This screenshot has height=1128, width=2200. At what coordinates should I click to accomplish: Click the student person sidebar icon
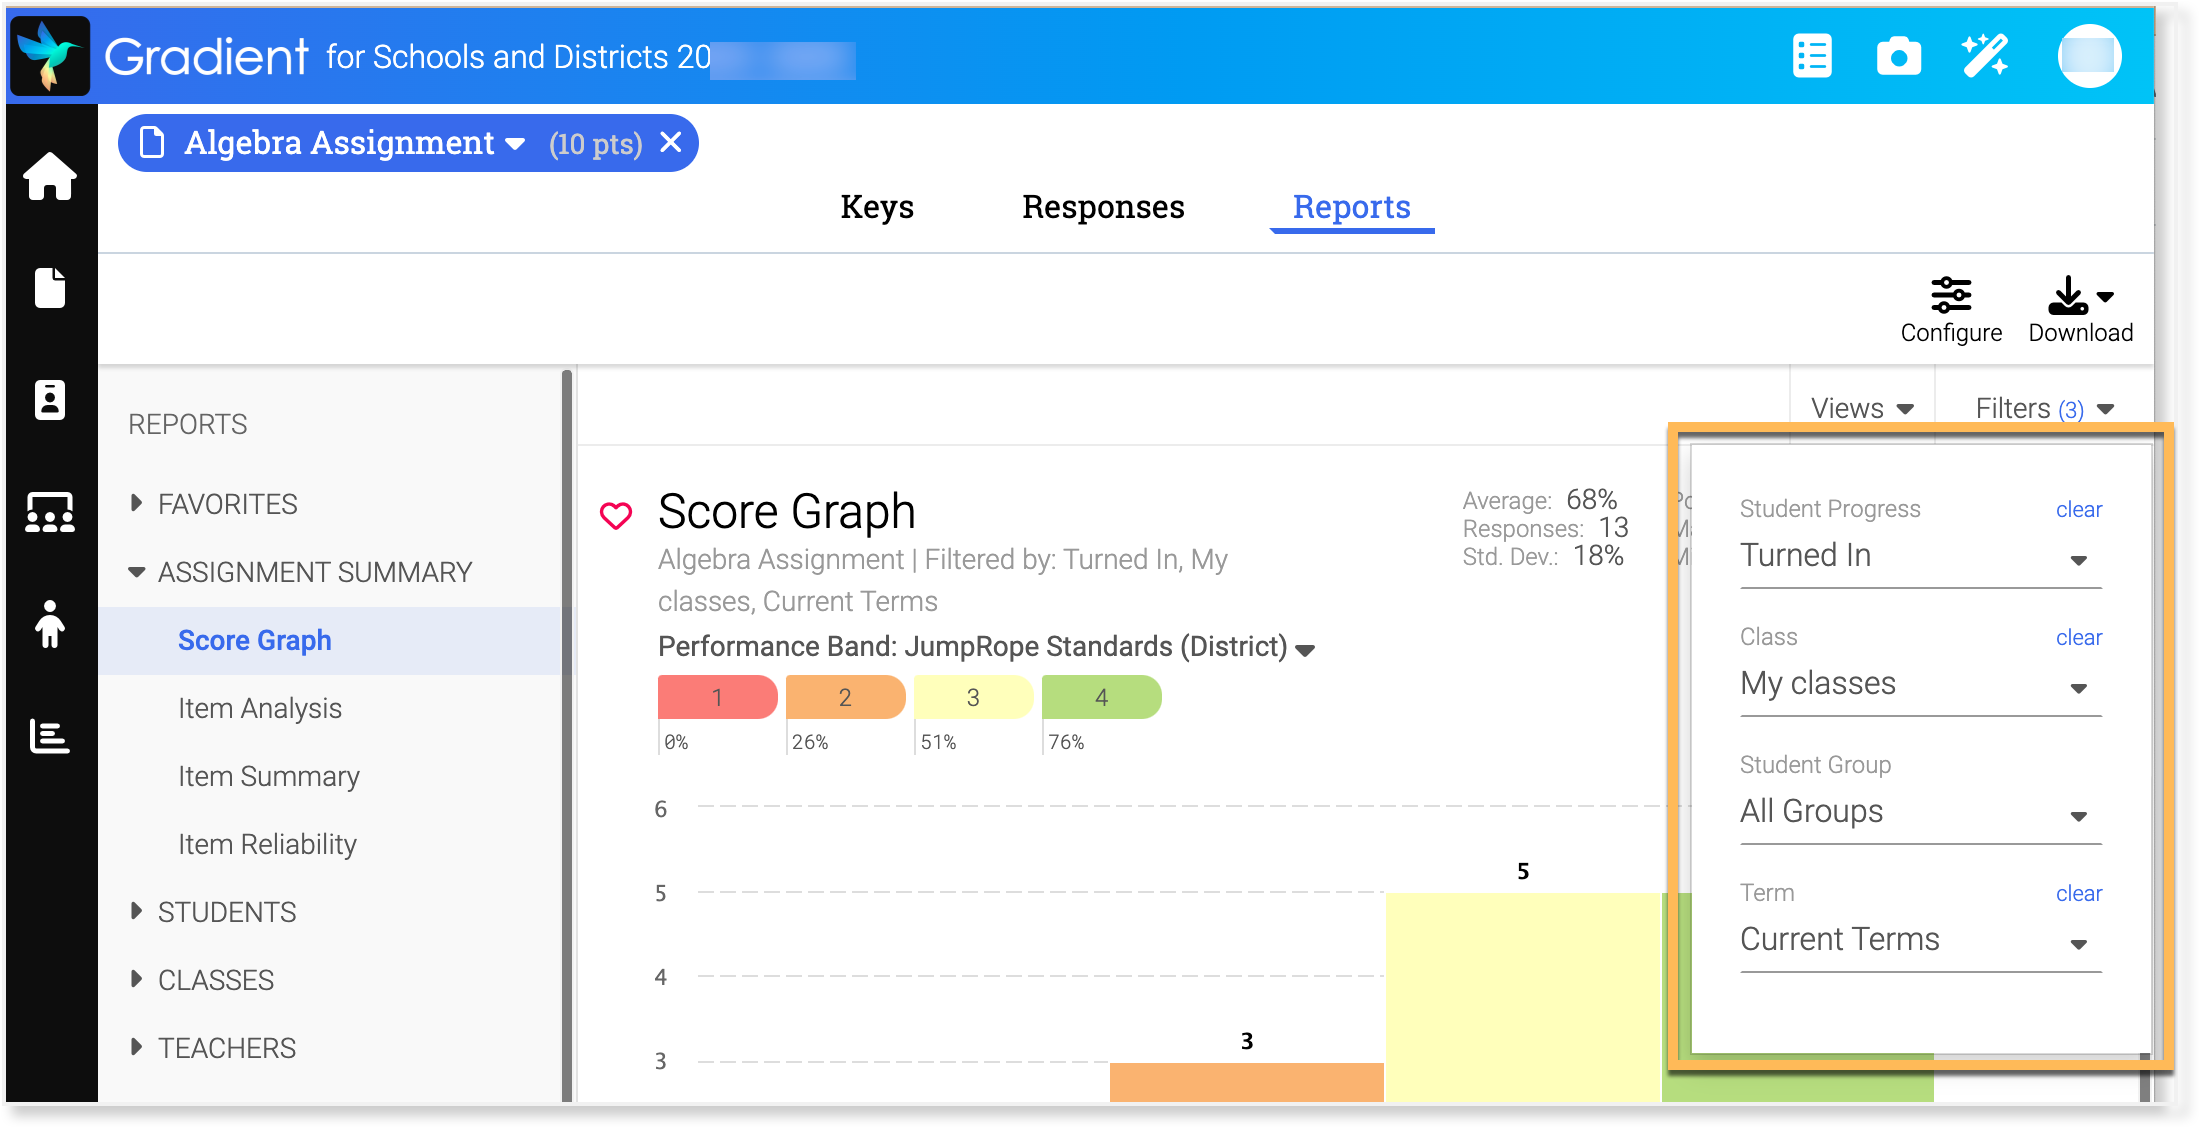[50, 624]
